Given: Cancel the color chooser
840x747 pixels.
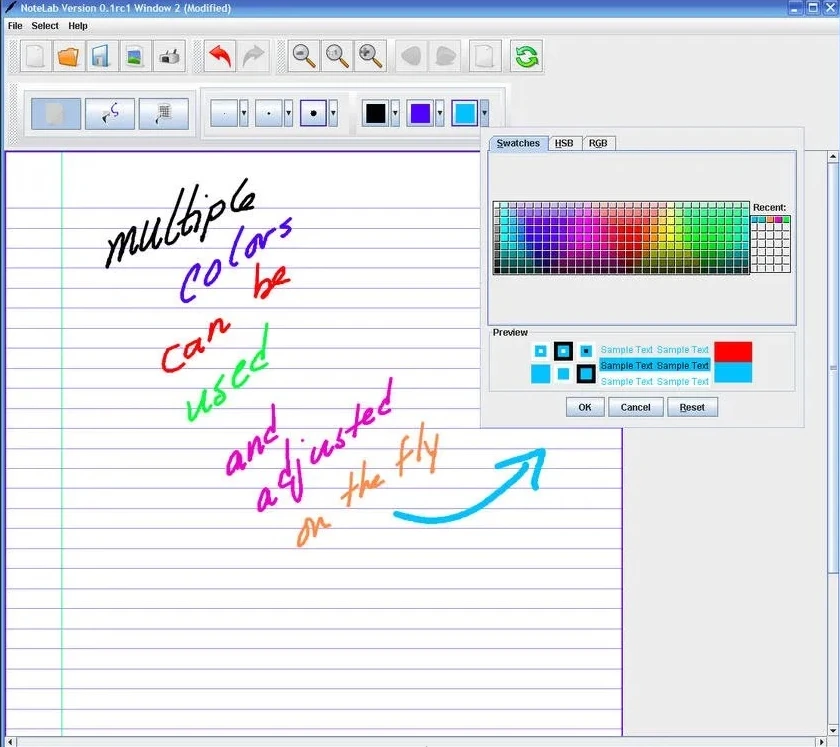Looking at the screenshot, I should [635, 407].
